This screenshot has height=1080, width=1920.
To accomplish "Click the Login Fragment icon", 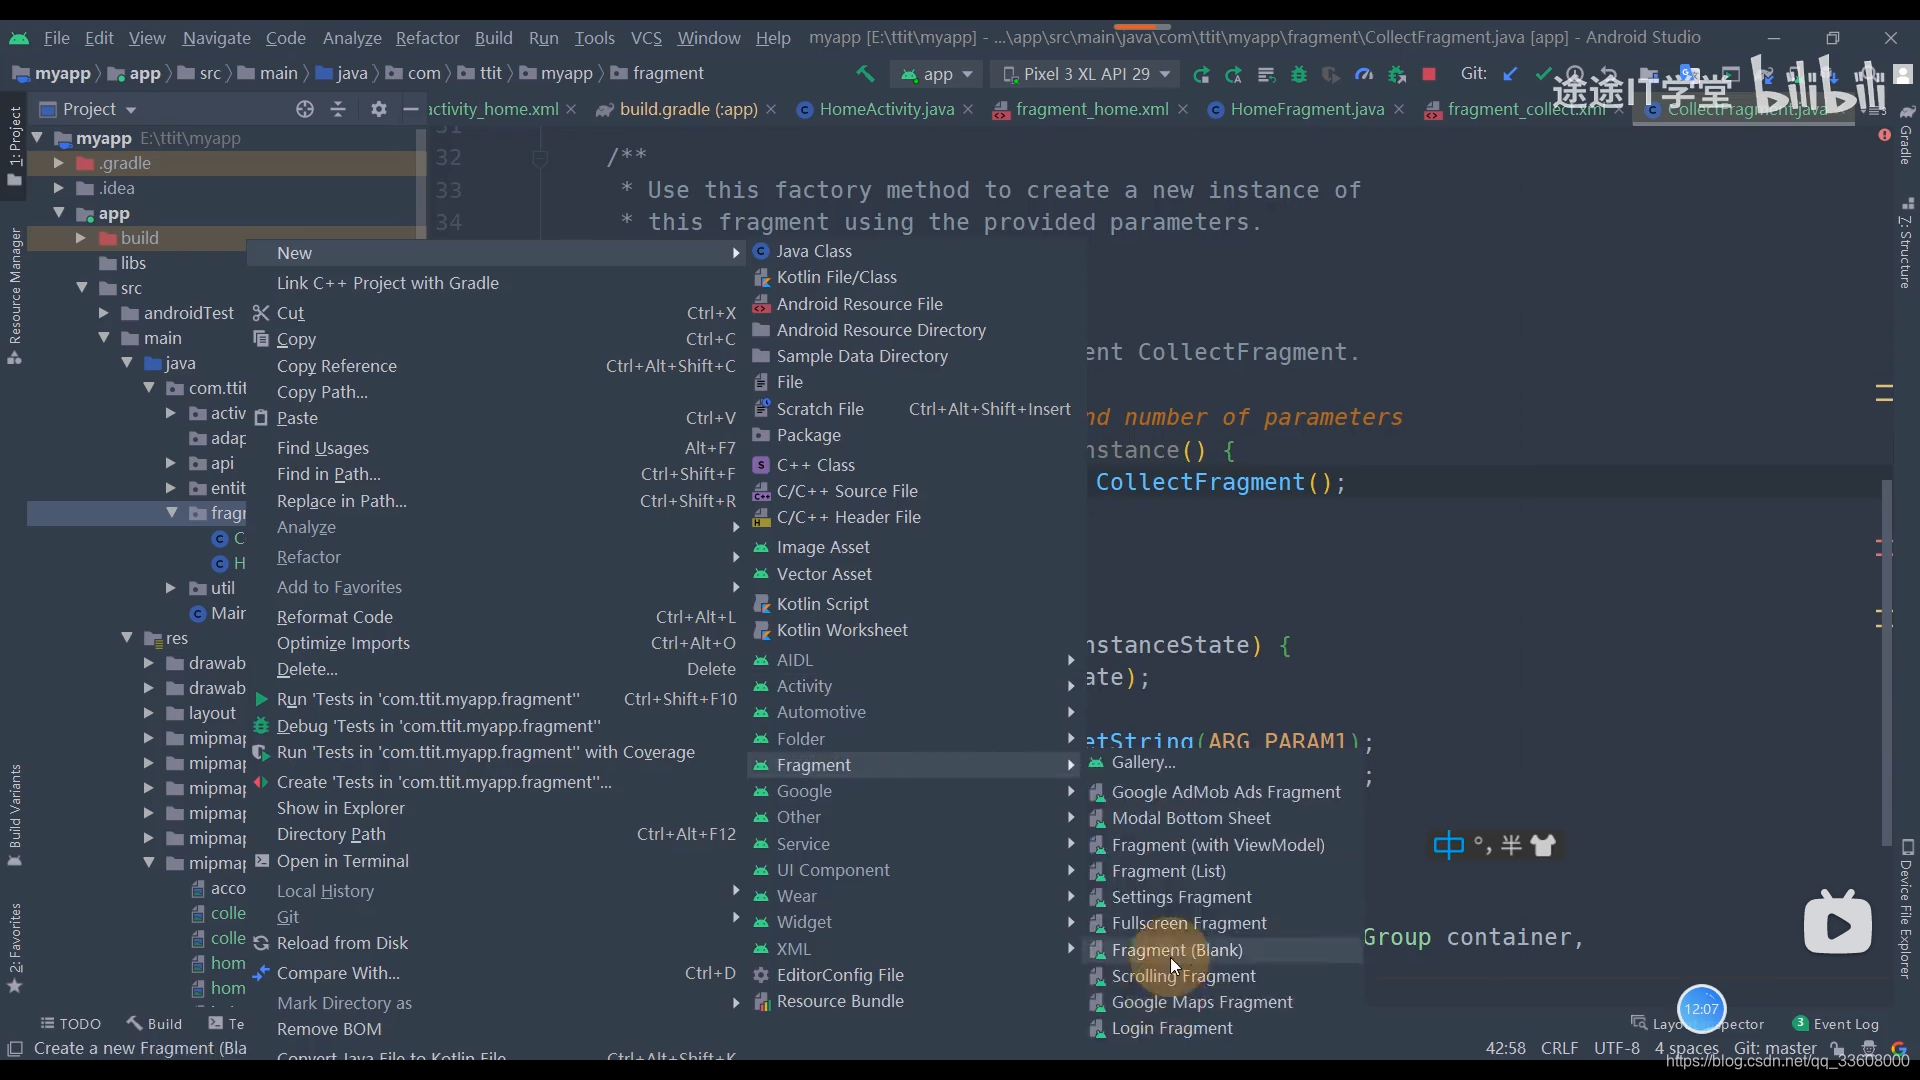I will click(1097, 1028).
